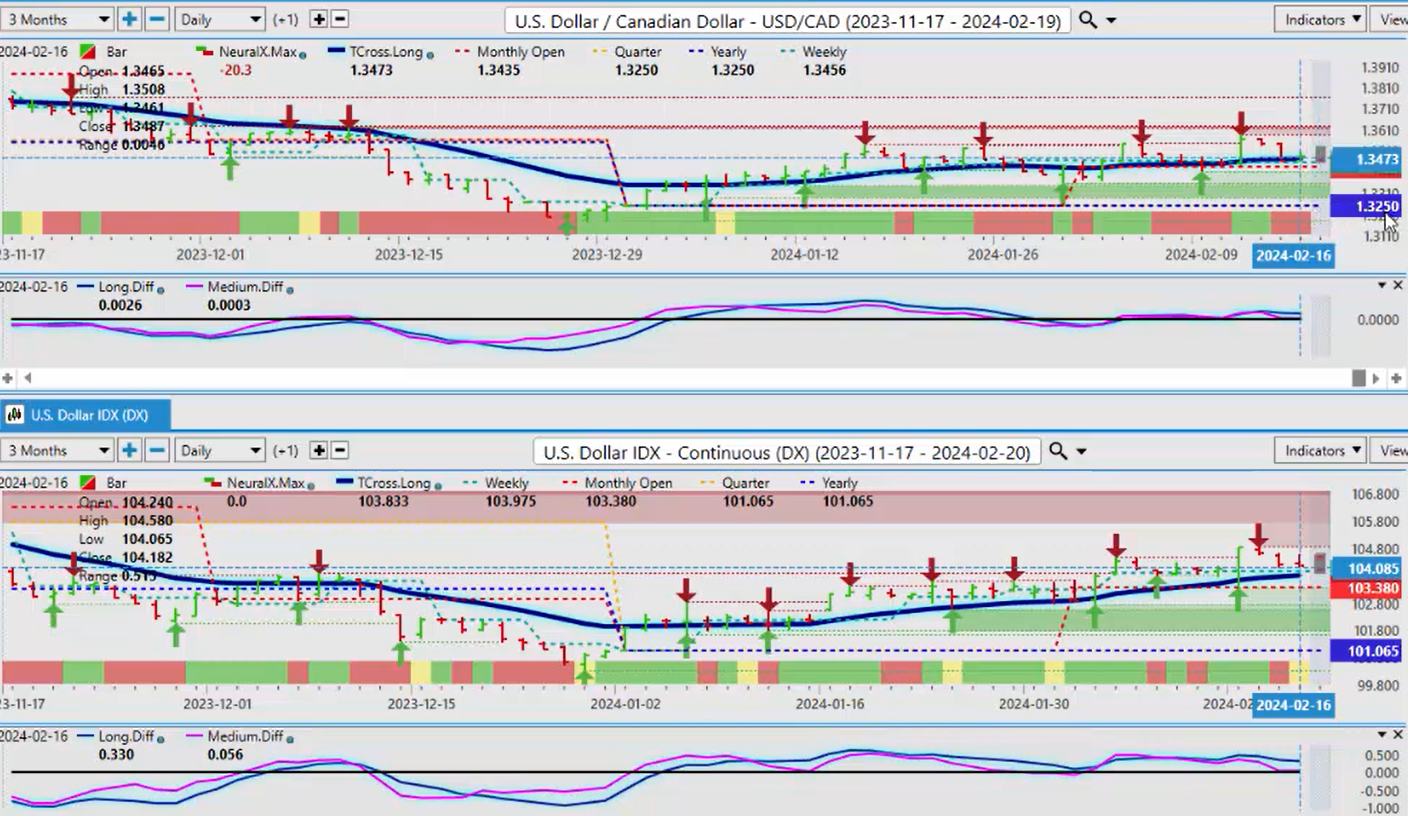This screenshot has width=1408, height=816.
Task: Click right scroll arrow of USD/CAD scrollbar
Action: 1377,378
